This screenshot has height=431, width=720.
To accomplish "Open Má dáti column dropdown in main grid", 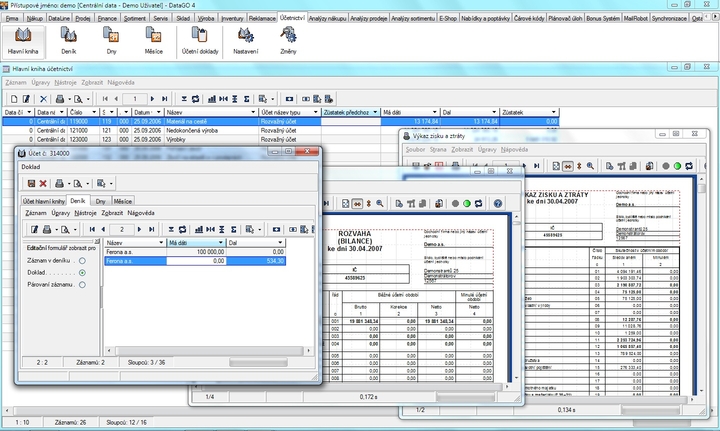I will click(434, 112).
